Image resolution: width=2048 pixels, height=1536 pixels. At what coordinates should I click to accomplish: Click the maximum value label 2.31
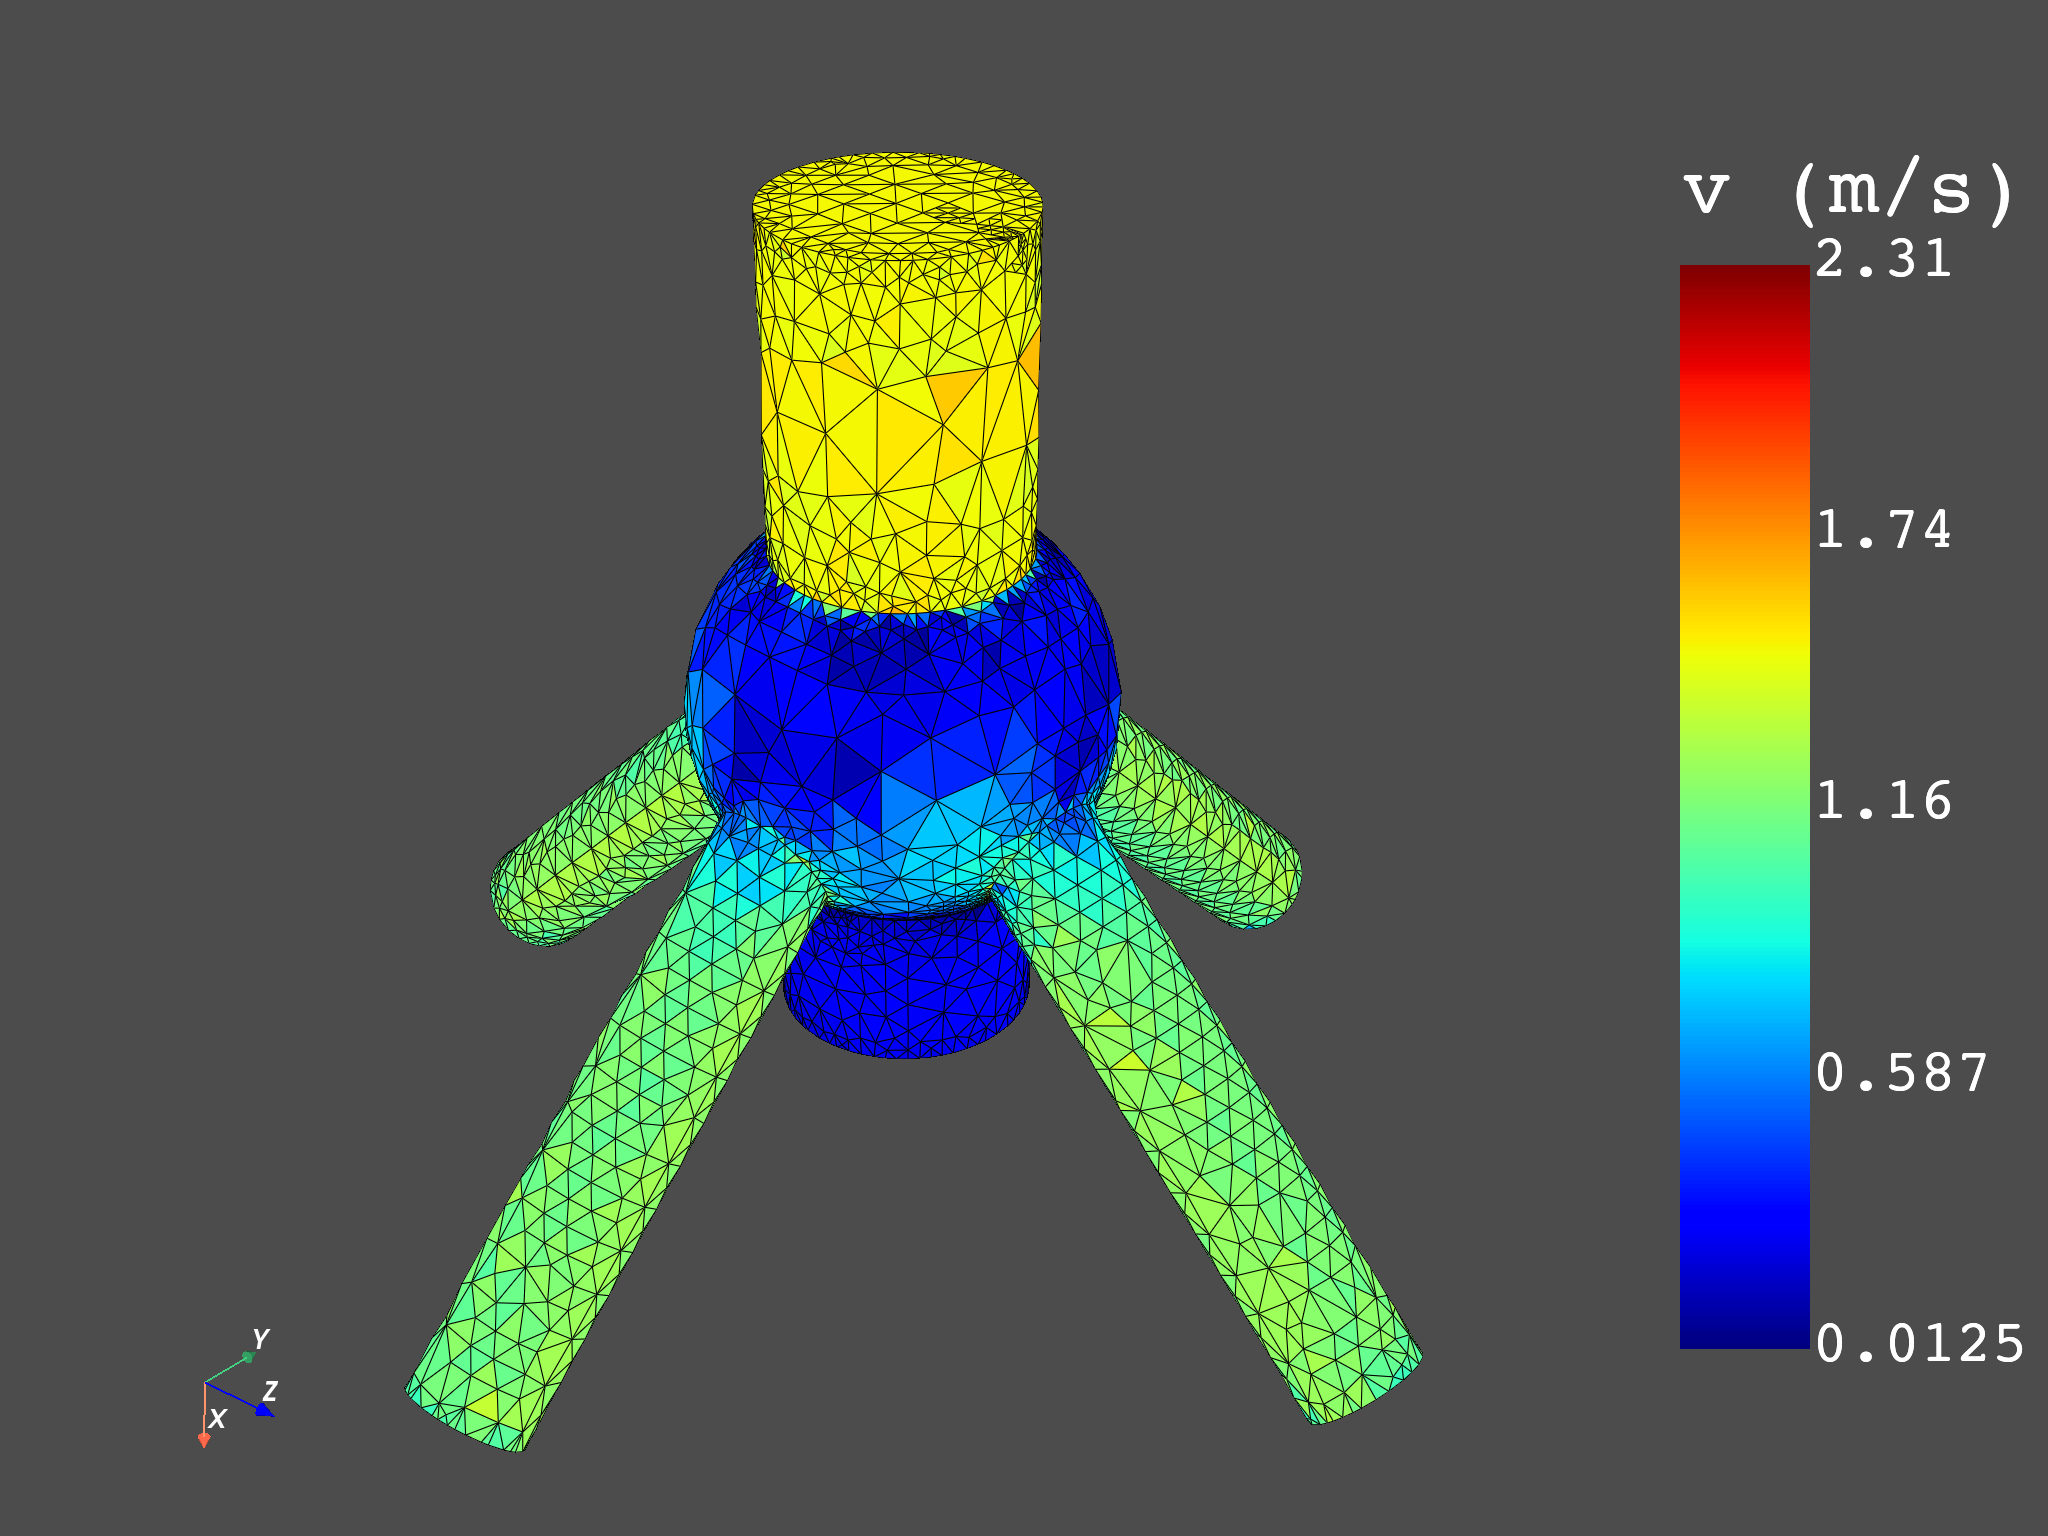1883,259
